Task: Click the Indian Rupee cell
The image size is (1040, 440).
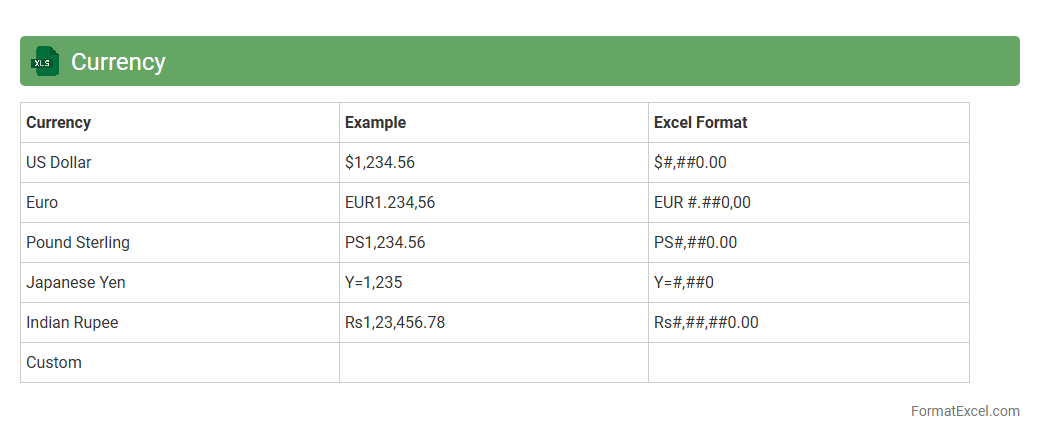Action: [72, 323]
